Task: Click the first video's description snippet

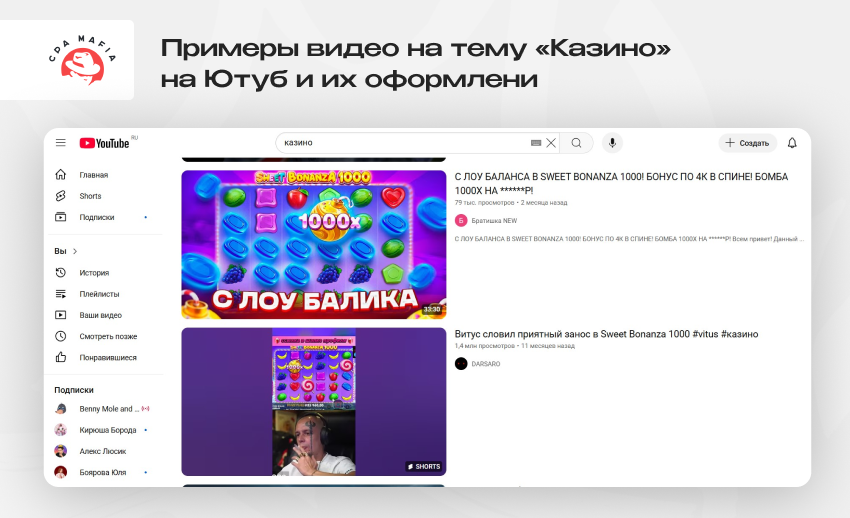Action: point(629,239)
